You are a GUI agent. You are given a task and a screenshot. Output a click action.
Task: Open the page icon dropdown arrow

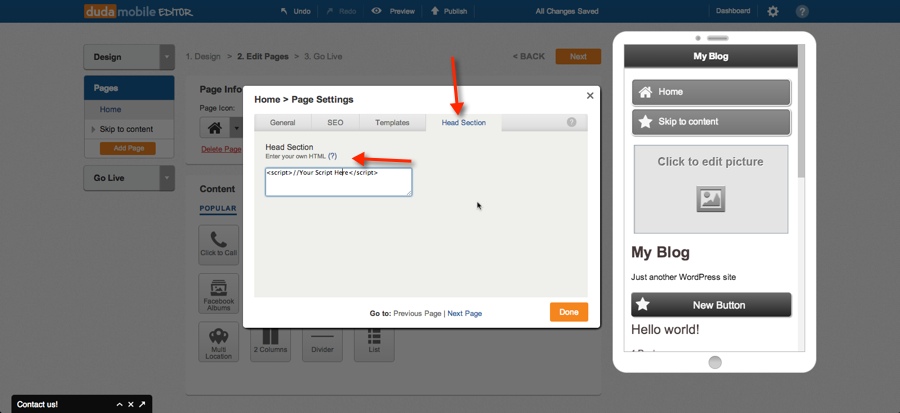coord(236,128)
